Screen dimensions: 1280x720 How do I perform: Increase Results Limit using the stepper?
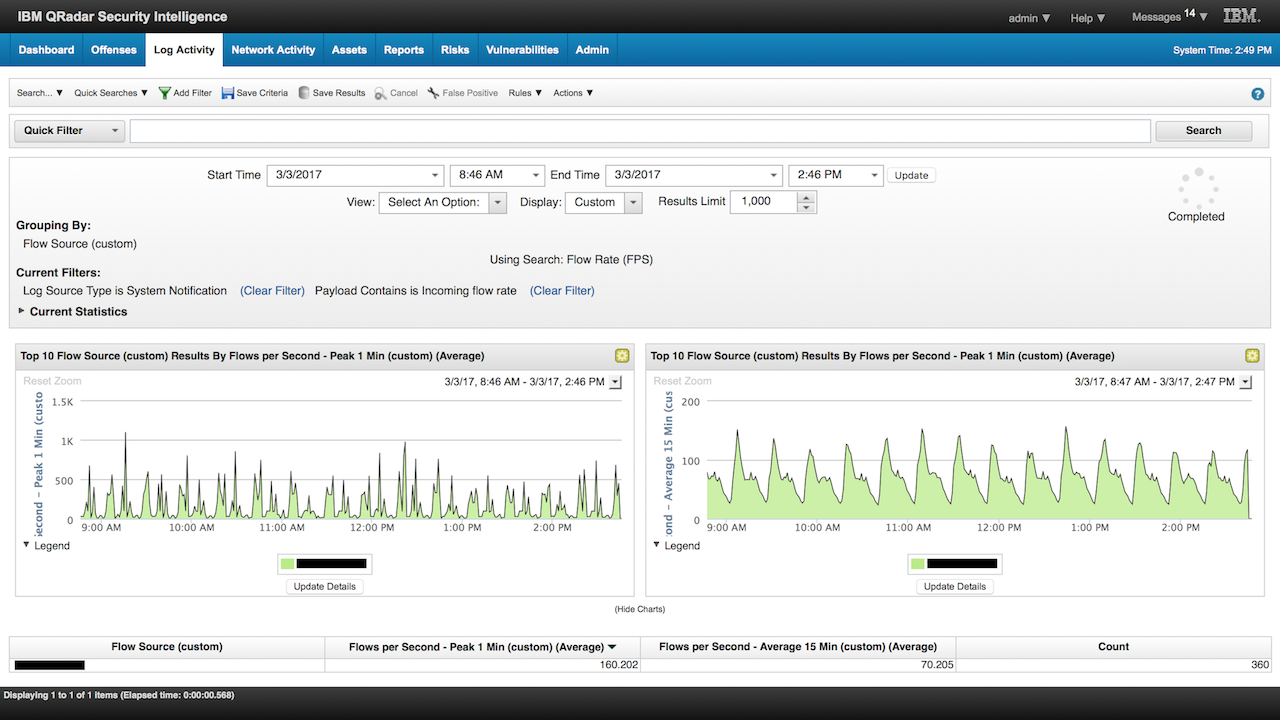point(808,196)
